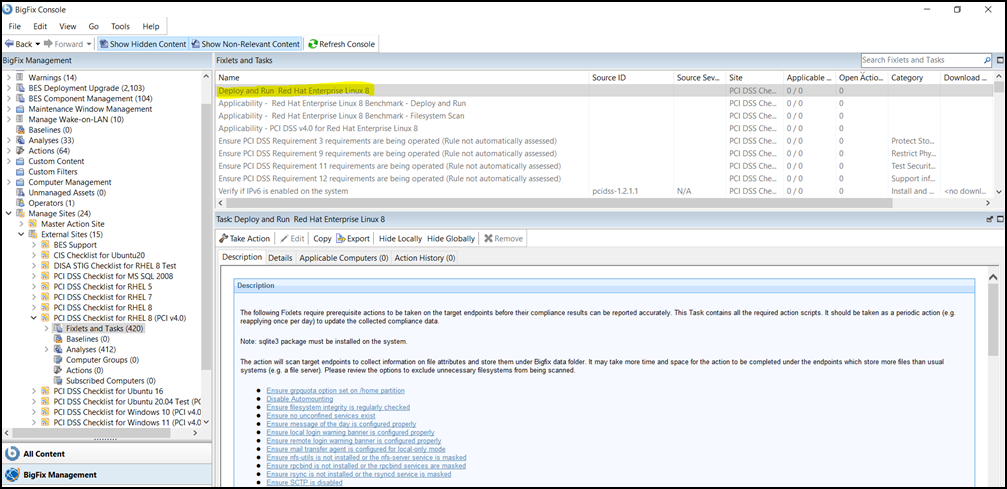1007x489 pixels.
Task: Open the 'Disable Automounting' link
Action: [x=300, y=399]
